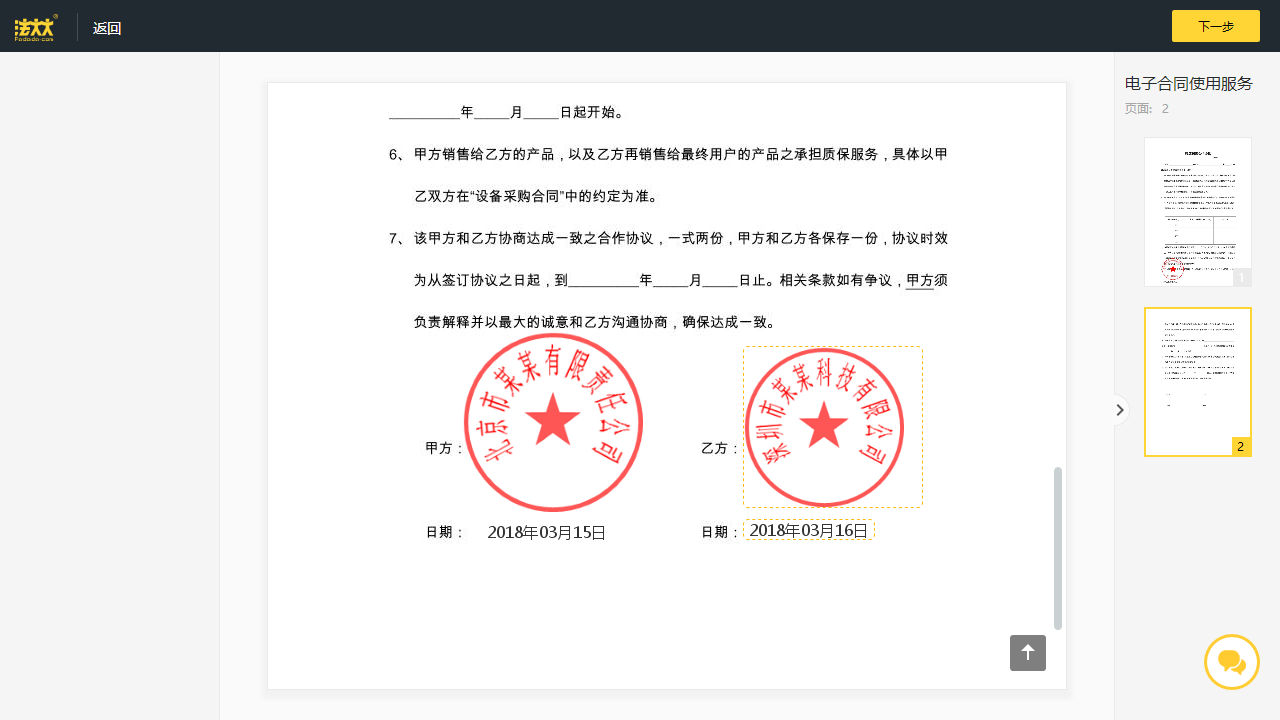
Task: Click the 返回 back item in top bar
Action: (107, 27)
